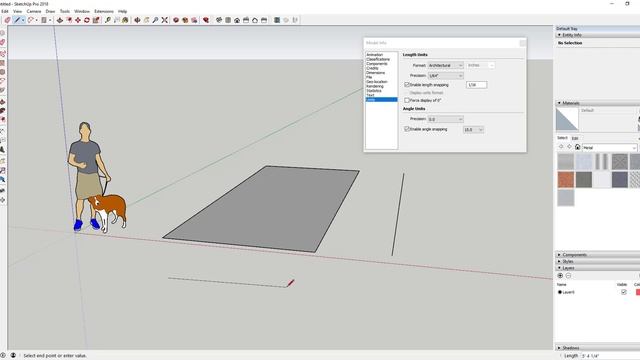Screen dimensions: 640x360
Task: Select Animation in Model Info list
Action: 374,55
